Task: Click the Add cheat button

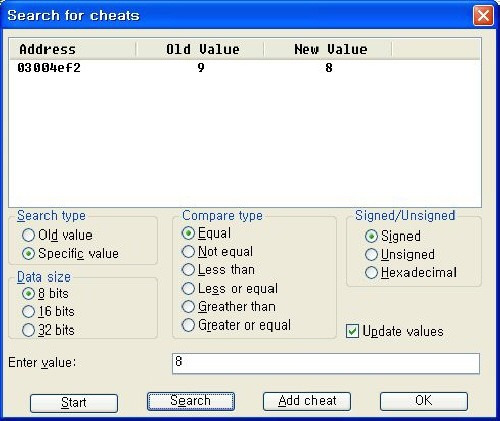Action: tap(307, 401)
